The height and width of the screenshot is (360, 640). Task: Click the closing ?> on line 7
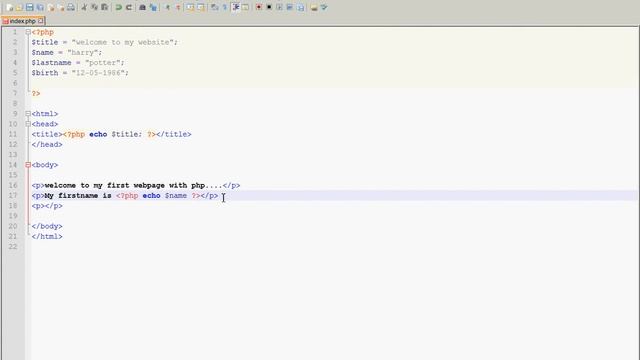click(x=36, y=93)
